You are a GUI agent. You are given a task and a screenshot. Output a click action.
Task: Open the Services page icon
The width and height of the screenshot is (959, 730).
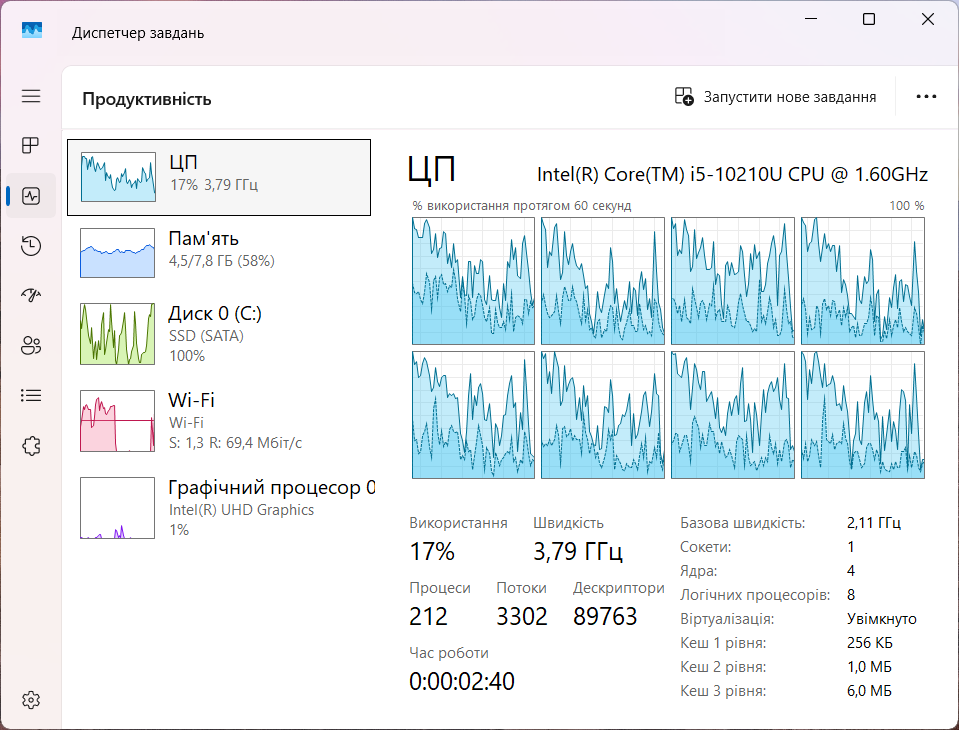(x=31, y=446)
